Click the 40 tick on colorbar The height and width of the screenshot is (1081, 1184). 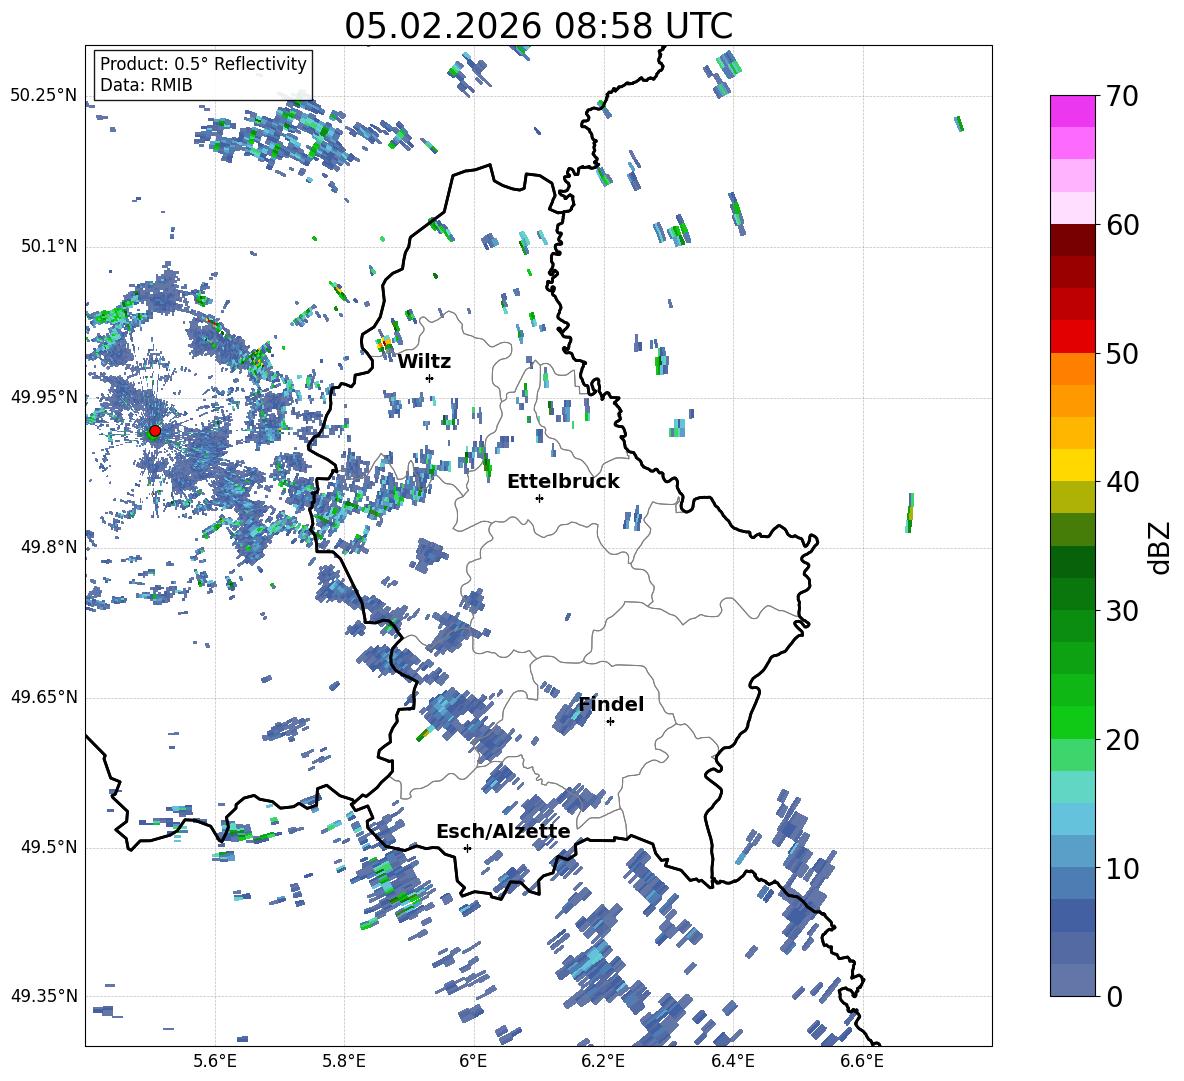coord(1121,482)
